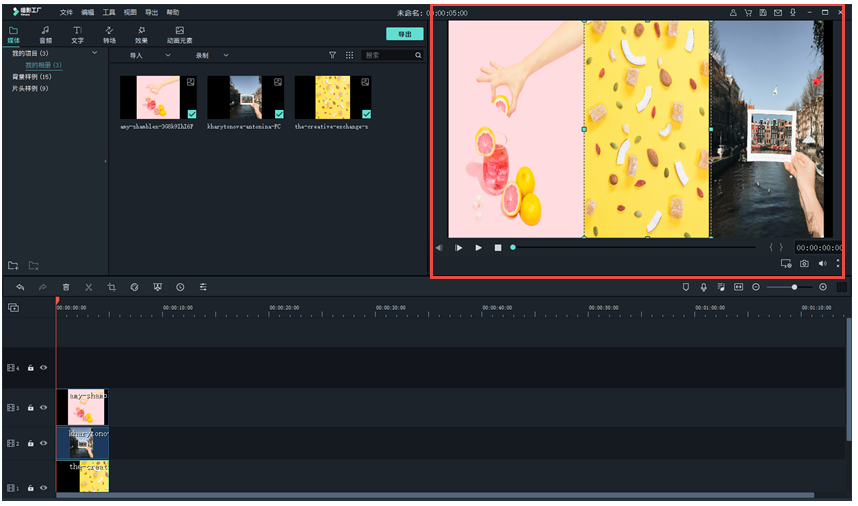Open the speed clock tool
The image size is (858, 506).
pos(180,287)
